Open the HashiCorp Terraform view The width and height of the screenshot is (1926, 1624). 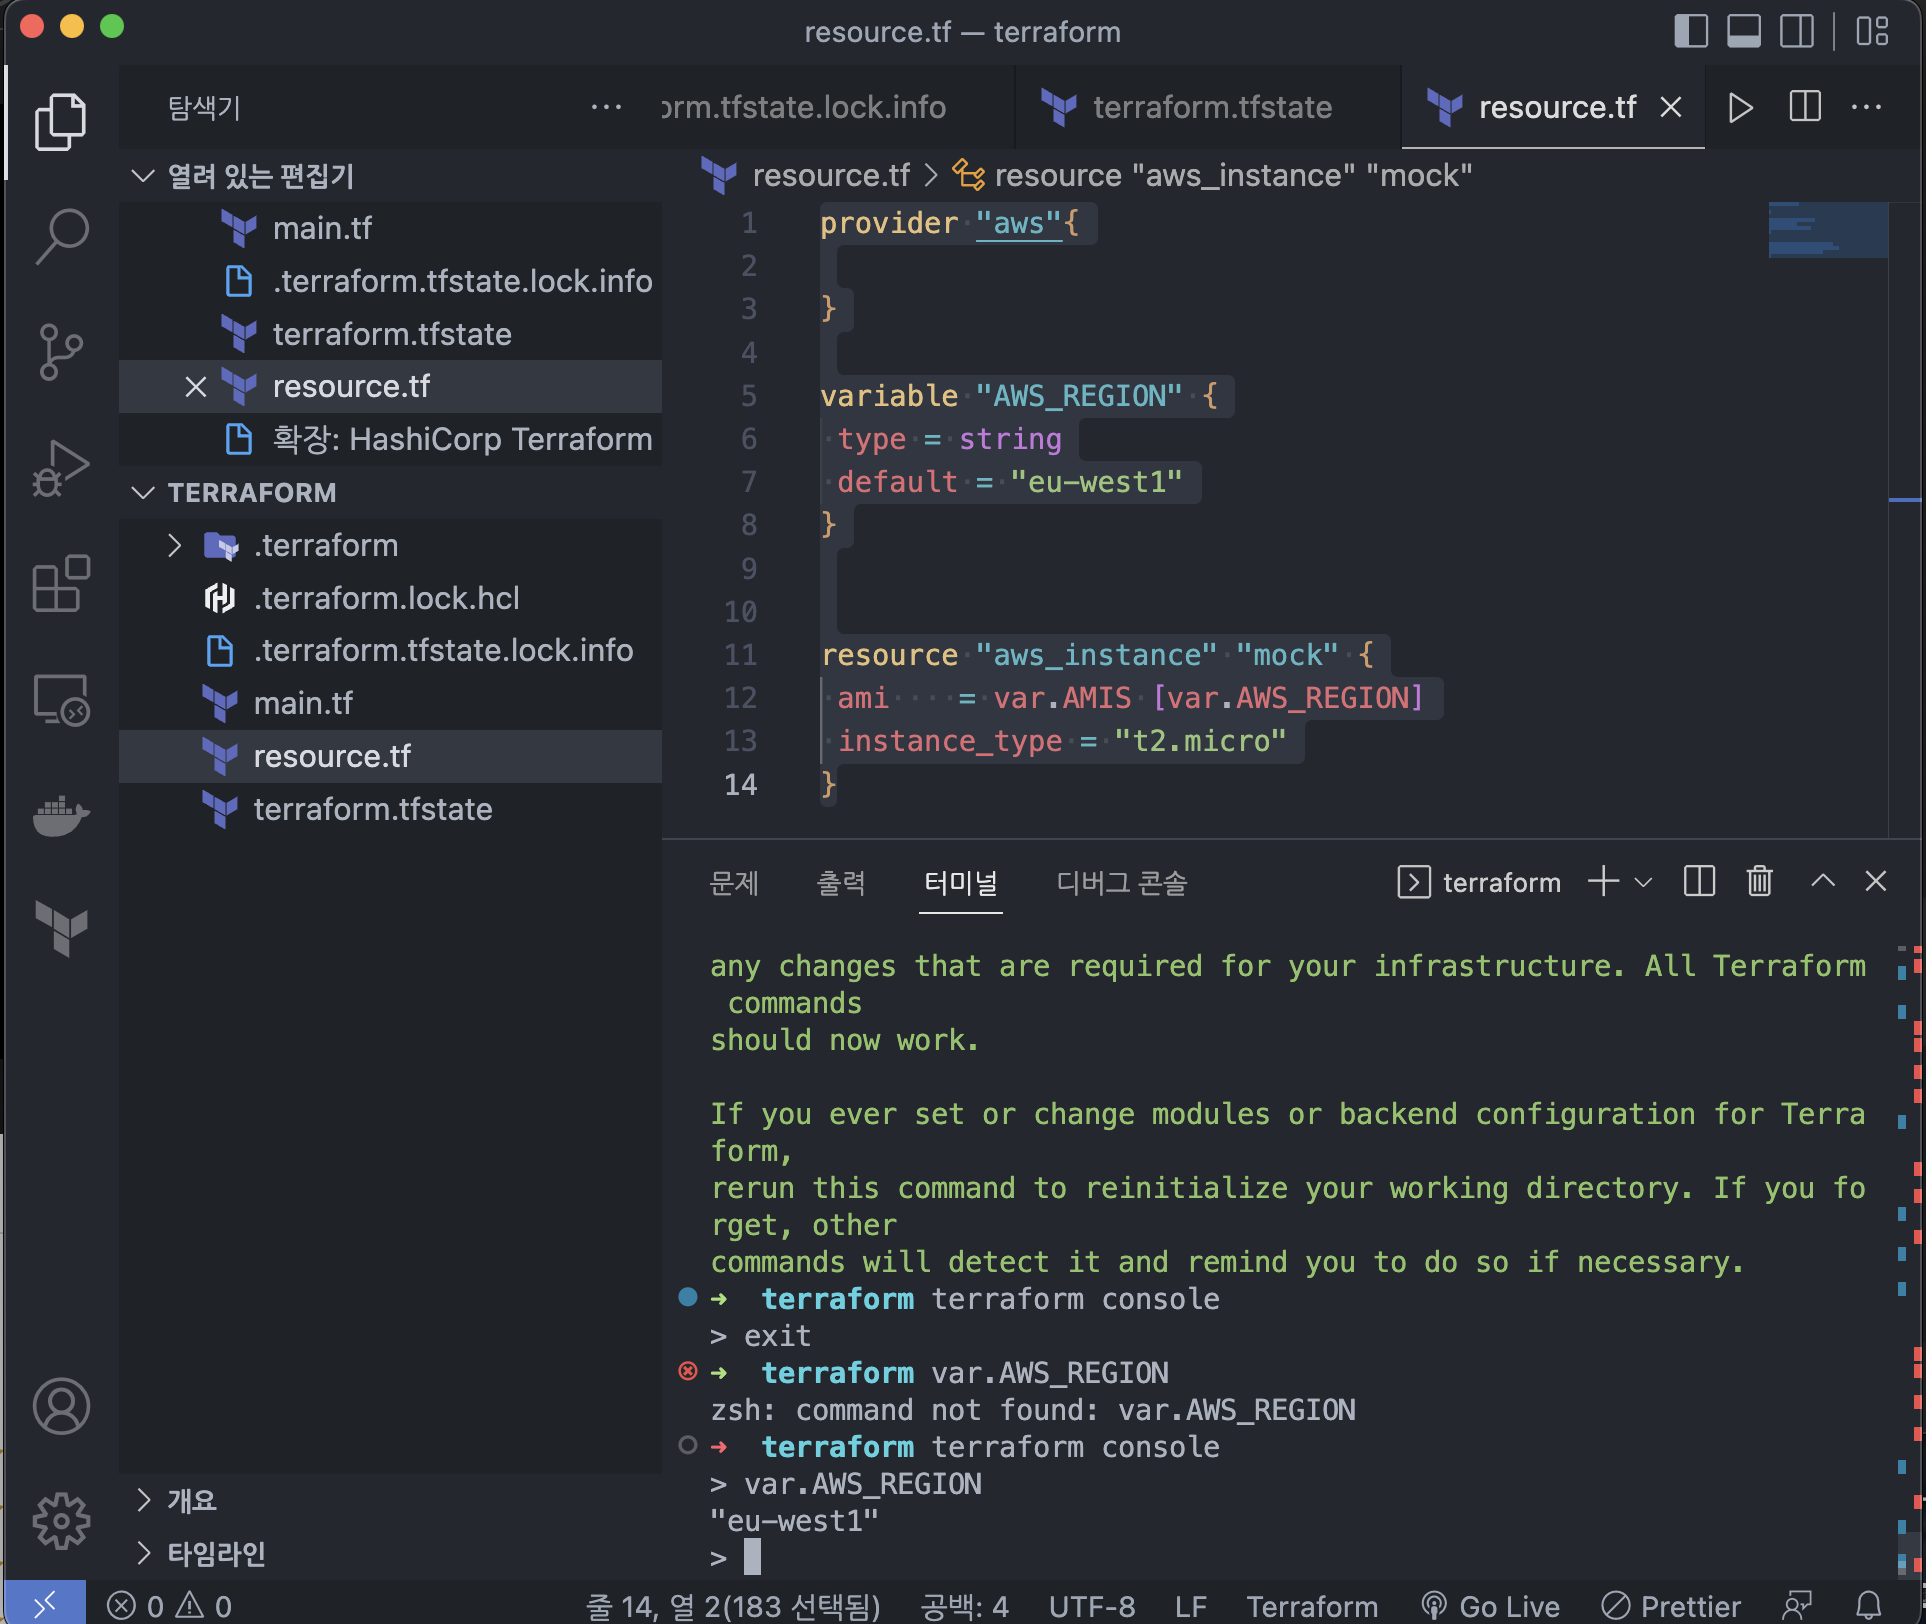pyautogui.click(x=61, y=929)
